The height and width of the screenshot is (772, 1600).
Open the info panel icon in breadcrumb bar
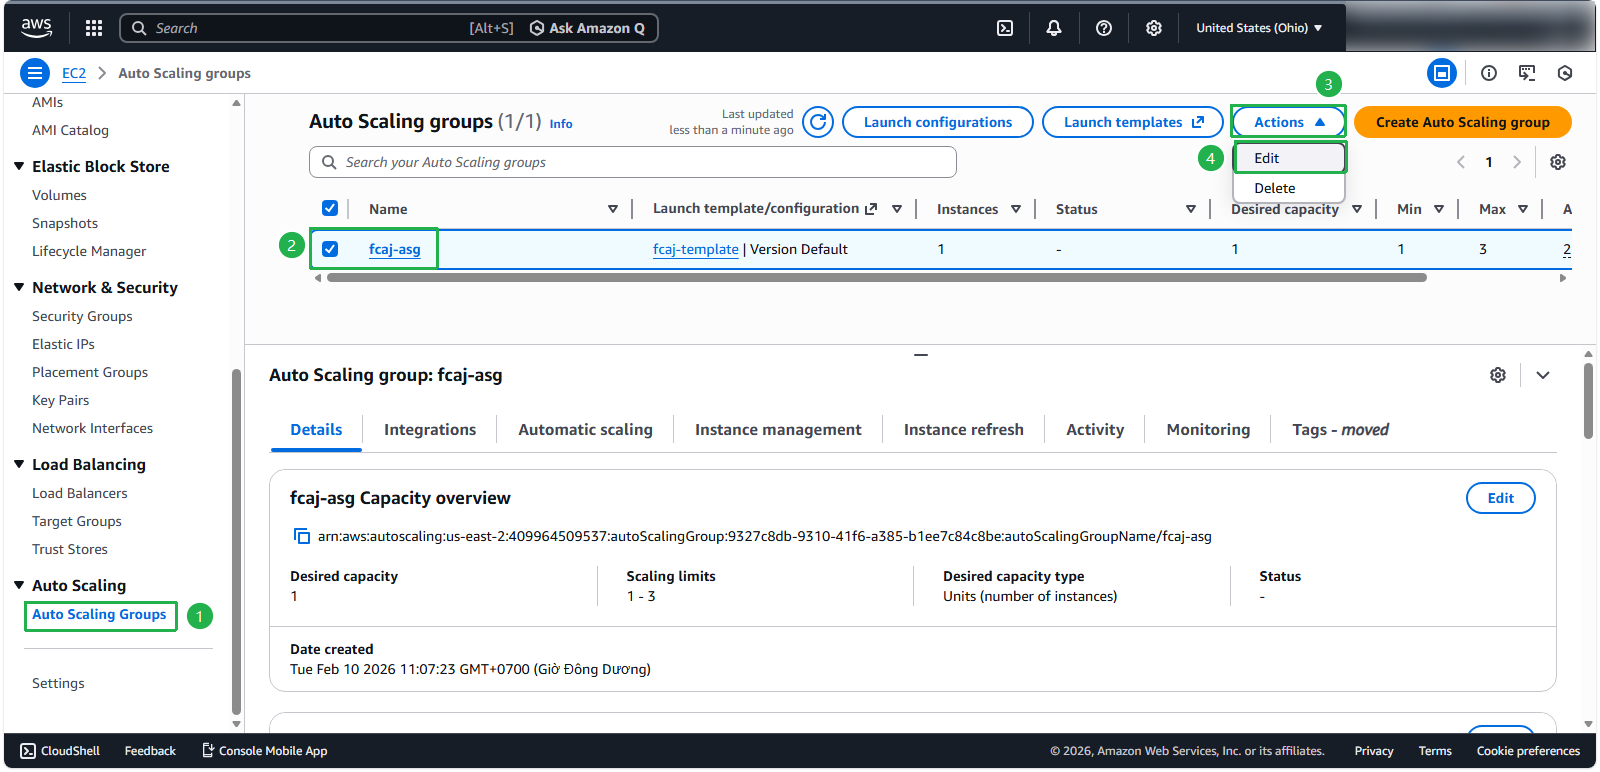(x=1489, y=73)
